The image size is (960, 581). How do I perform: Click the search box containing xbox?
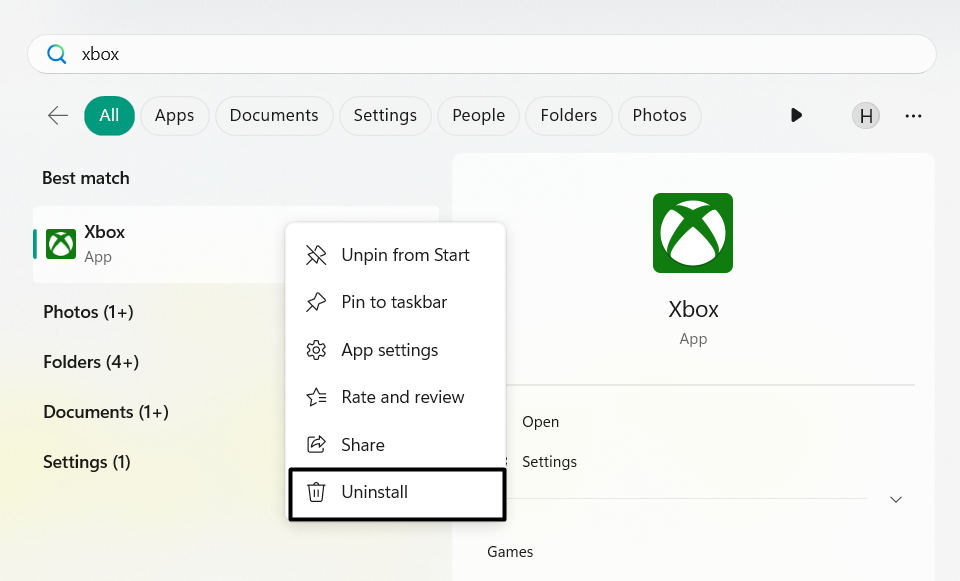click(480, 54)
